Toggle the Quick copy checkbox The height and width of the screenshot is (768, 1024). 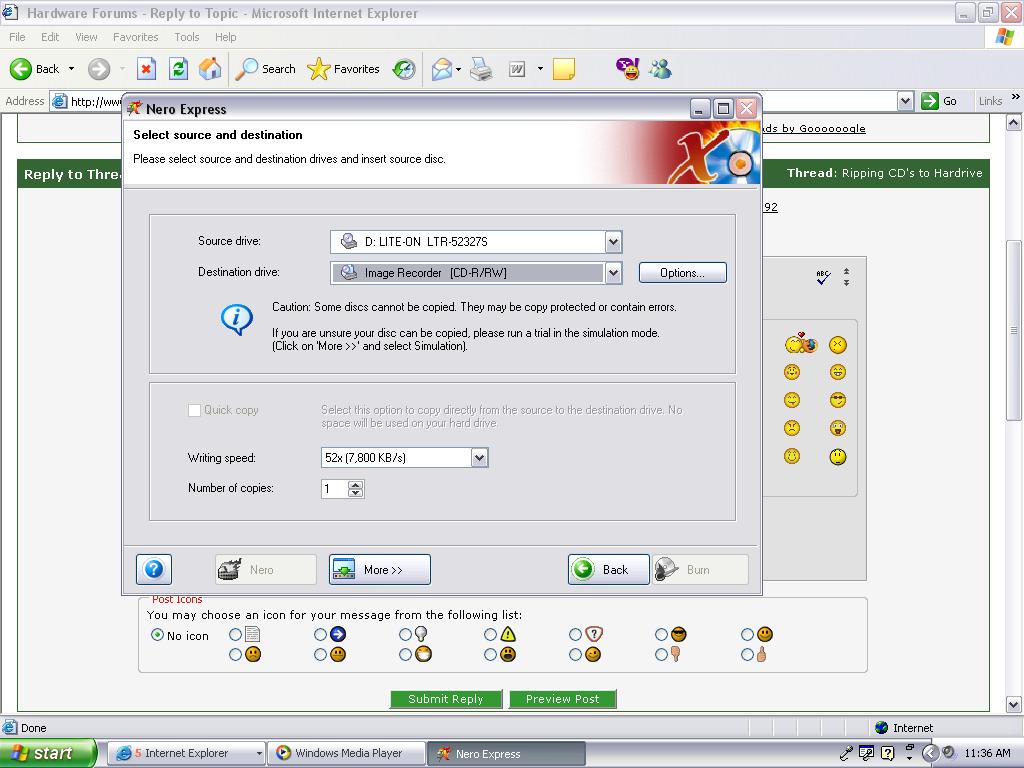194,410
